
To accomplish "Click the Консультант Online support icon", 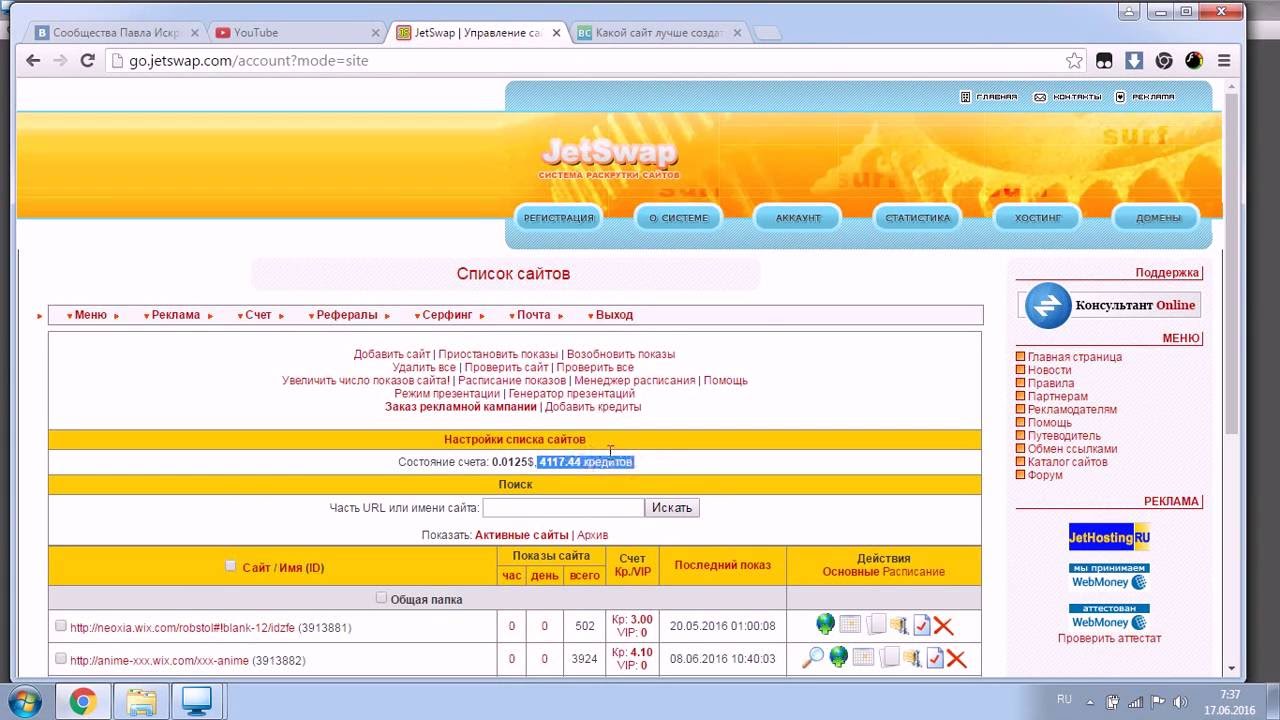I will click(x=1048, y=305).
